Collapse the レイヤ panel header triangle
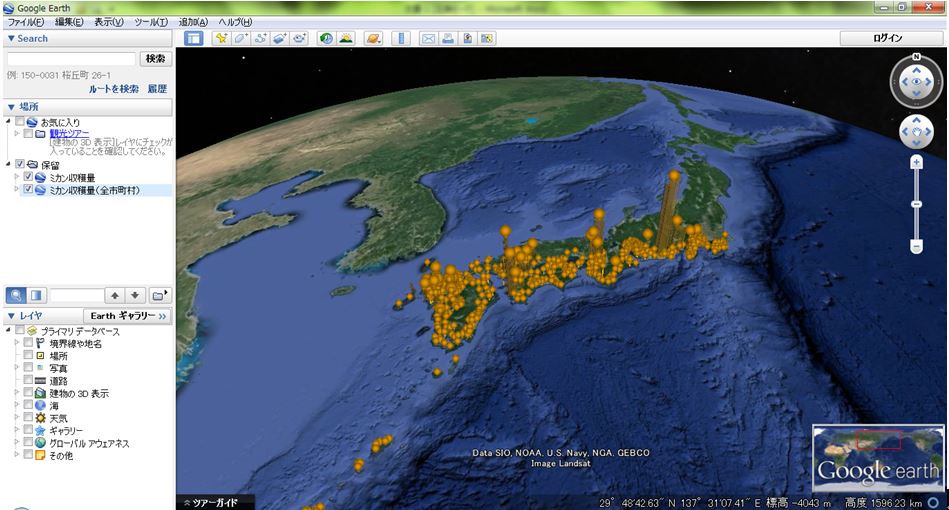 11,316
